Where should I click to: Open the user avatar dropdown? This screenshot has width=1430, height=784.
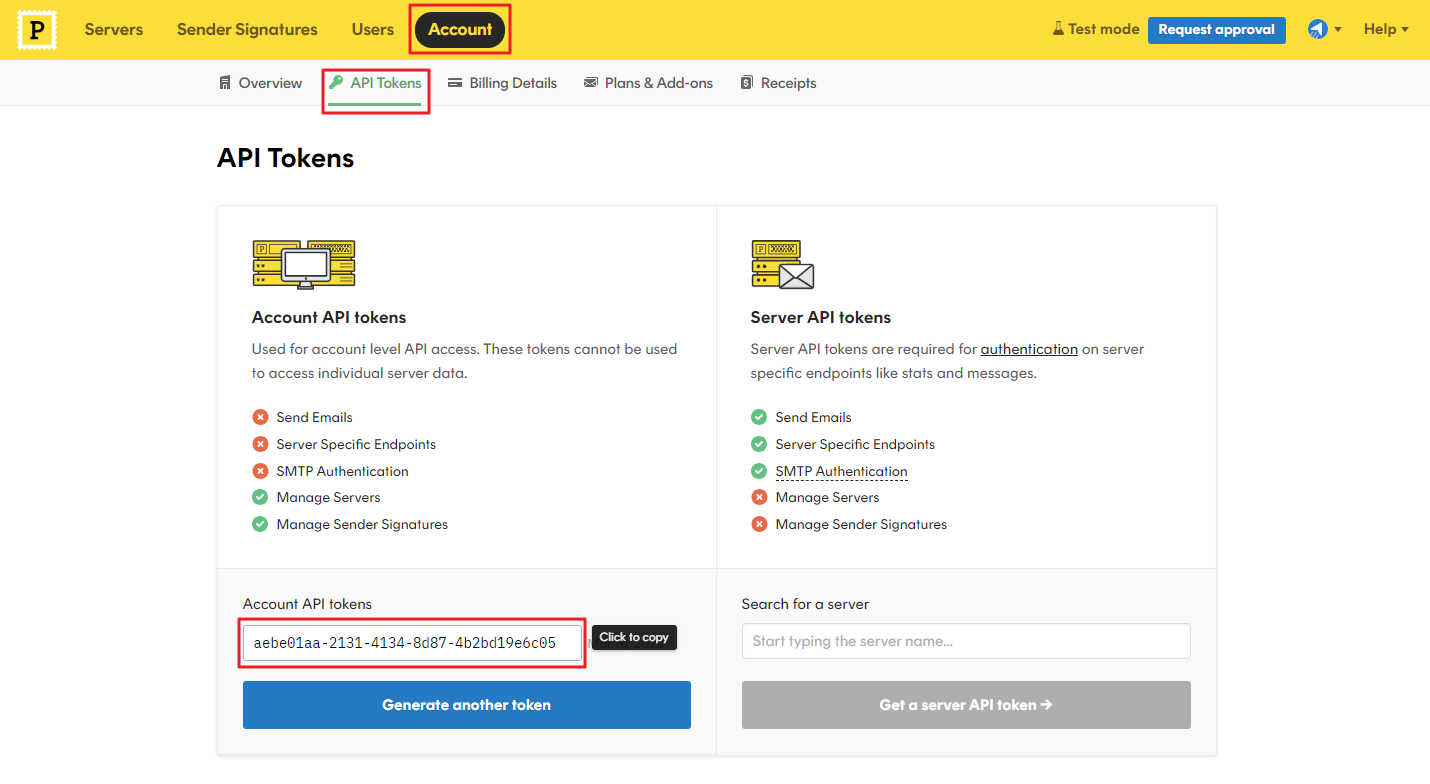click(1324, 30)
